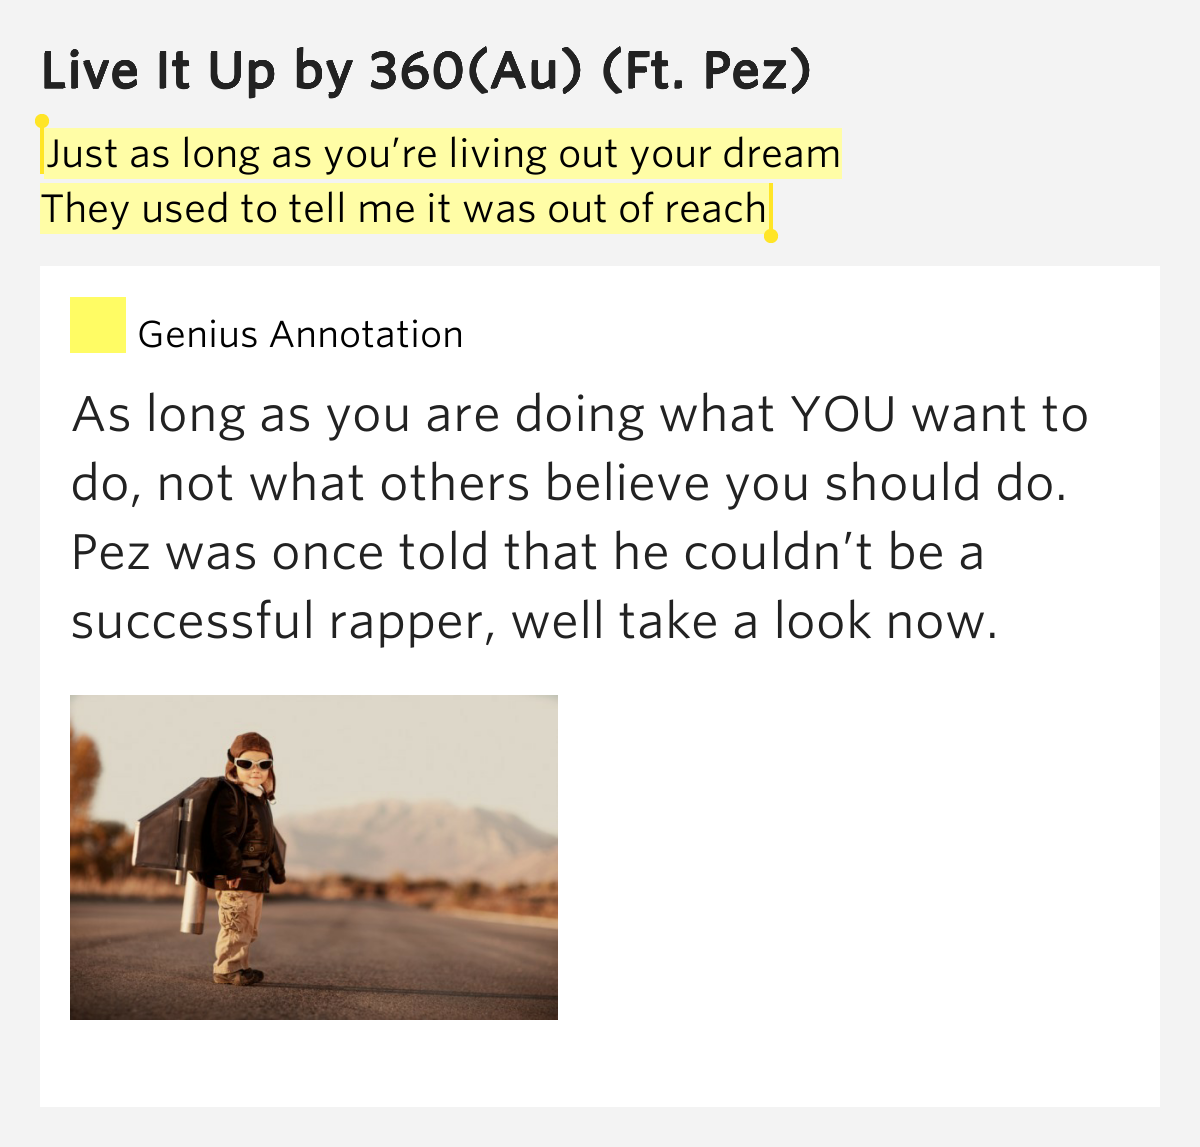Click the top selection handle dot
This screenshot has height=1147, width=1200.
[42, 121]
